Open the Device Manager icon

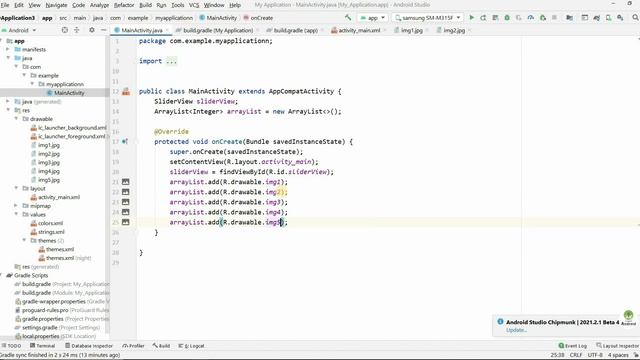pyautogui.click(x=608, y=18)
